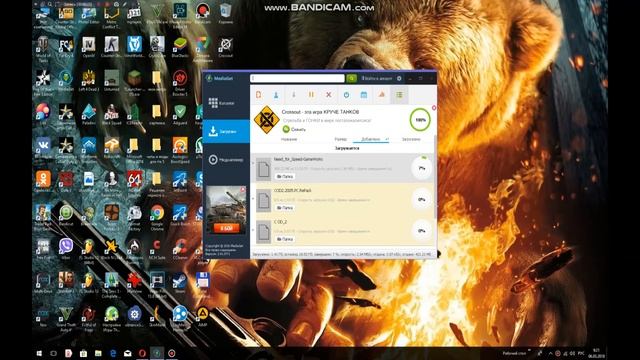This screenshot has height=360, width=640.
Task: Sort downloads by name column
Action: (289, 139)
